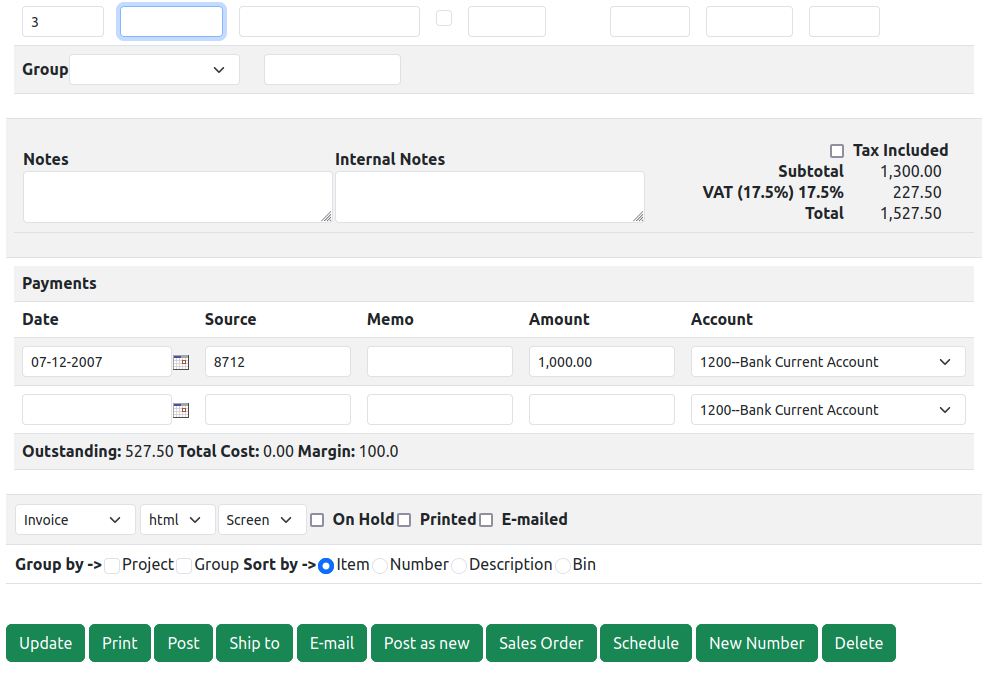This screenshot has height=674, width=985.
Task: Generate a New Number
Action: [756, 643]
